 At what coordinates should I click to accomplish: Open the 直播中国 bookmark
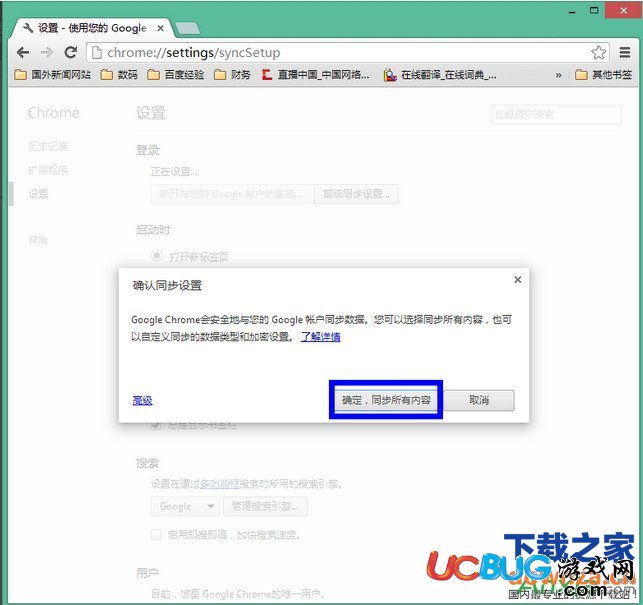tap(316, 75)
